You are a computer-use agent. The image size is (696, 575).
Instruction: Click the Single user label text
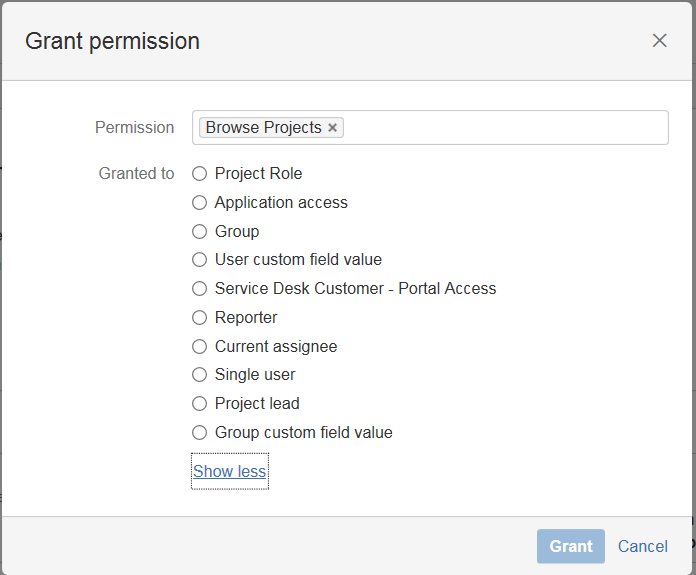pyautogui.click(x=255, y=375)
